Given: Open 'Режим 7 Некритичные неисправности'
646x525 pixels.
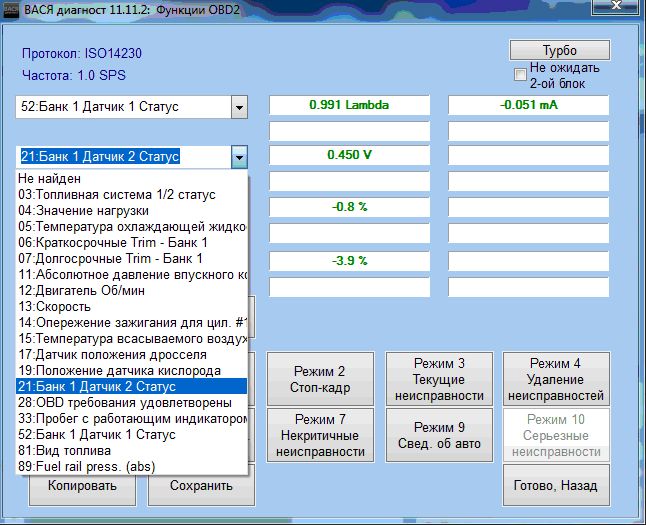Looking at the screenshot, I should 320,435.
